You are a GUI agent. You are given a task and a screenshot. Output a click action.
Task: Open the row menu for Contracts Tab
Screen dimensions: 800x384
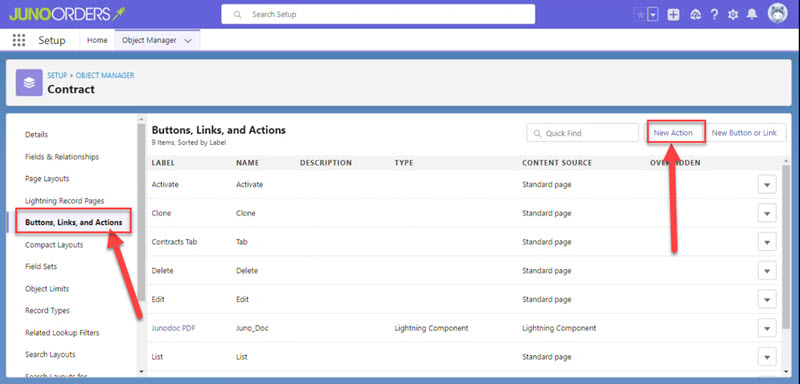(767, 242)
